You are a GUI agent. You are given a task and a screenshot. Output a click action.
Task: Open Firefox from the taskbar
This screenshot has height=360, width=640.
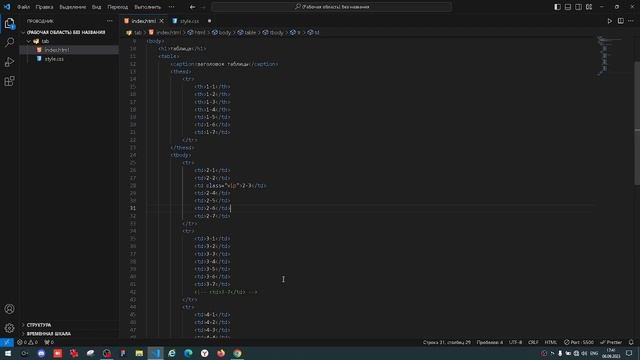click(x=221, y=353)
